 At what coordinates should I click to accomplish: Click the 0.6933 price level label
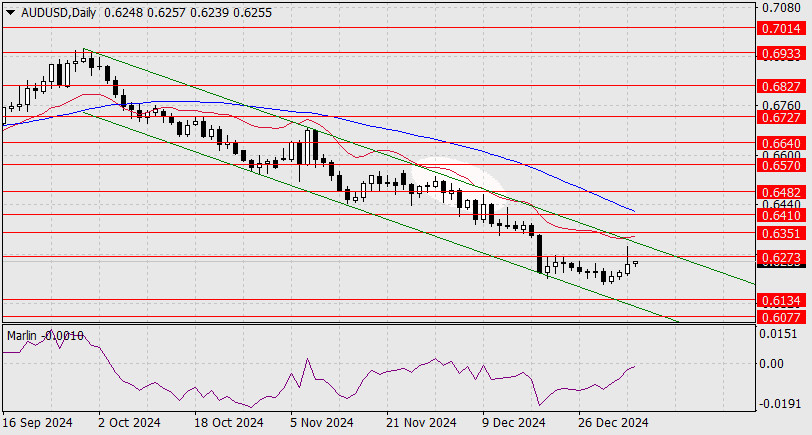781,53
